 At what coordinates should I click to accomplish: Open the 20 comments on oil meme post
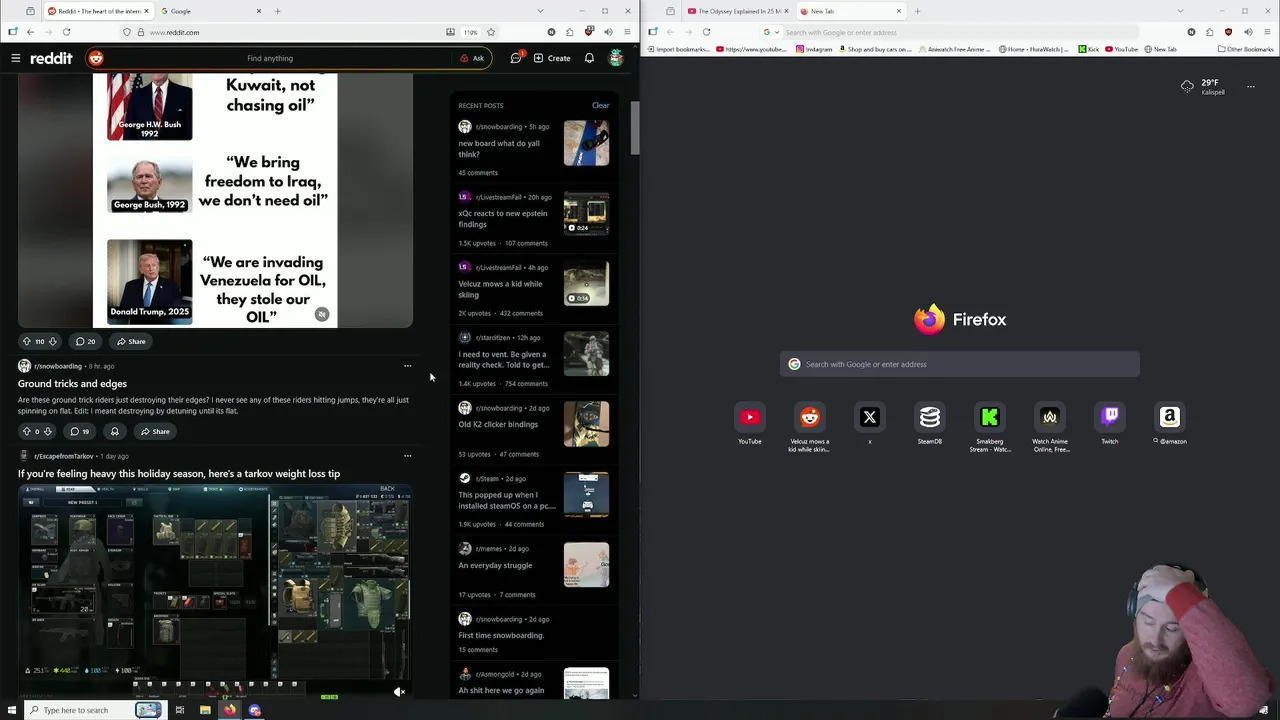86,341
